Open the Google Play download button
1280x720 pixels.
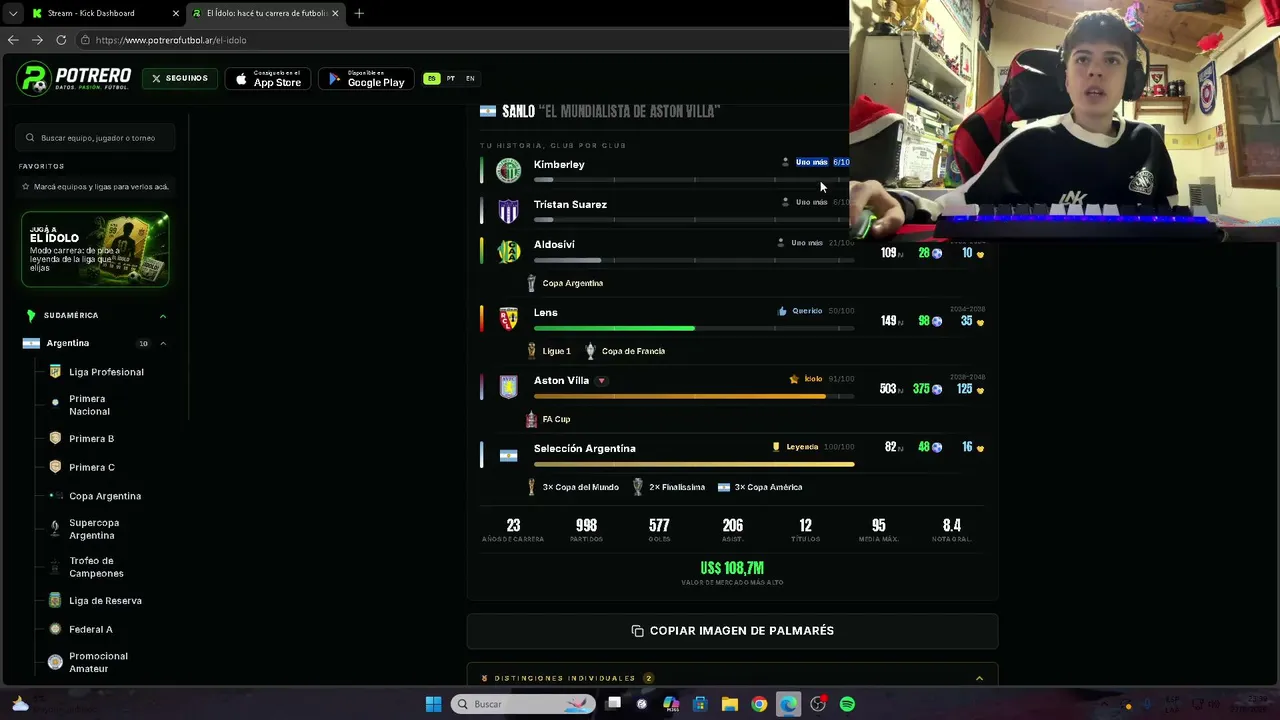366,78
